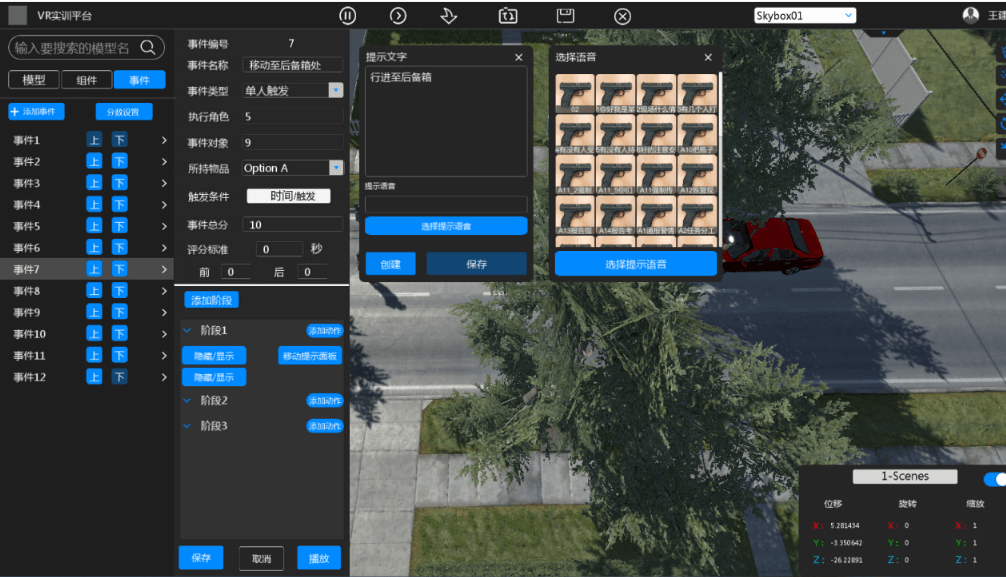Click the 添加事件 button
The image size is (1006, 577).
36,112
